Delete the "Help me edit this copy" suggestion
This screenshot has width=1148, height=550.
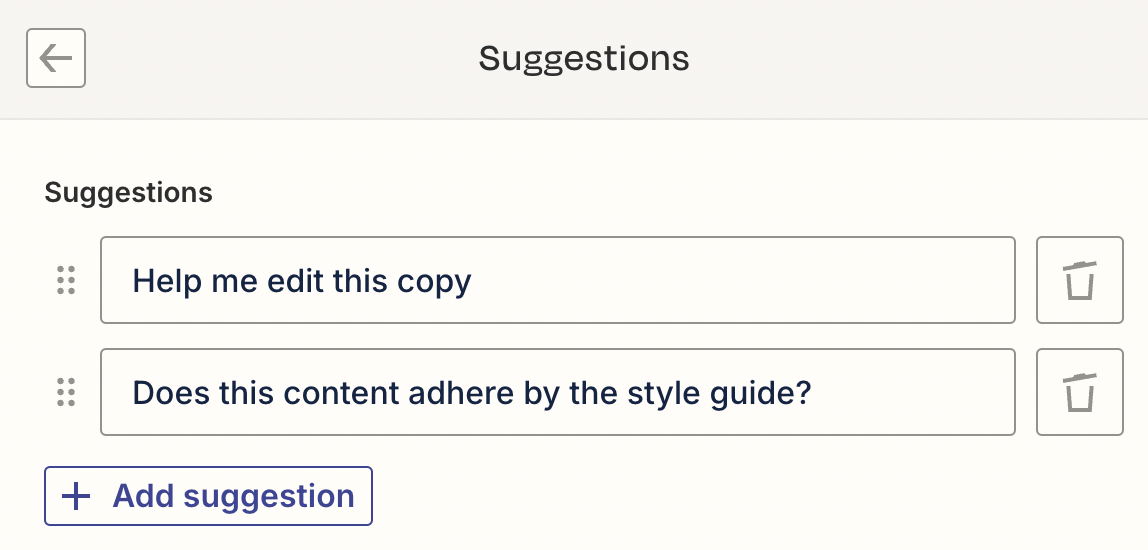click(x=1079, y=281)
